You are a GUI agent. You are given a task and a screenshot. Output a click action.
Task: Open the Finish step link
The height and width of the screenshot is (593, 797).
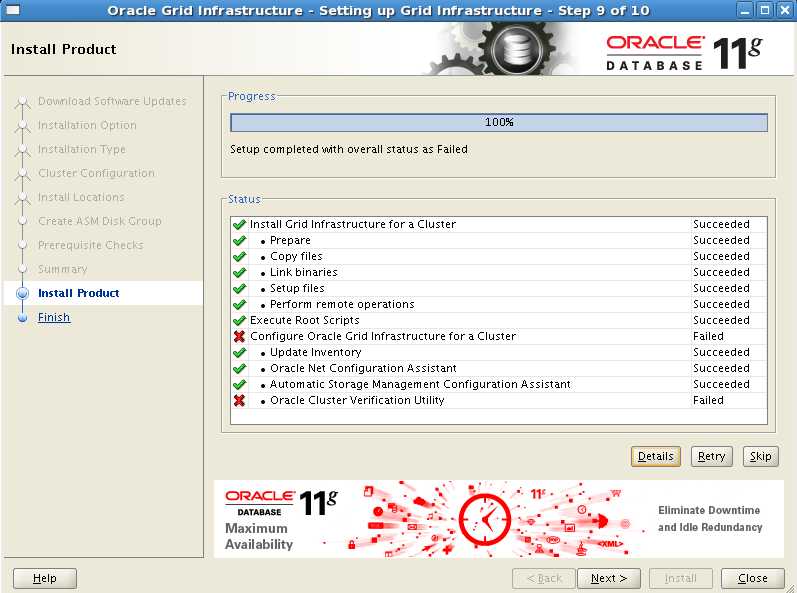tap(54, 317)
